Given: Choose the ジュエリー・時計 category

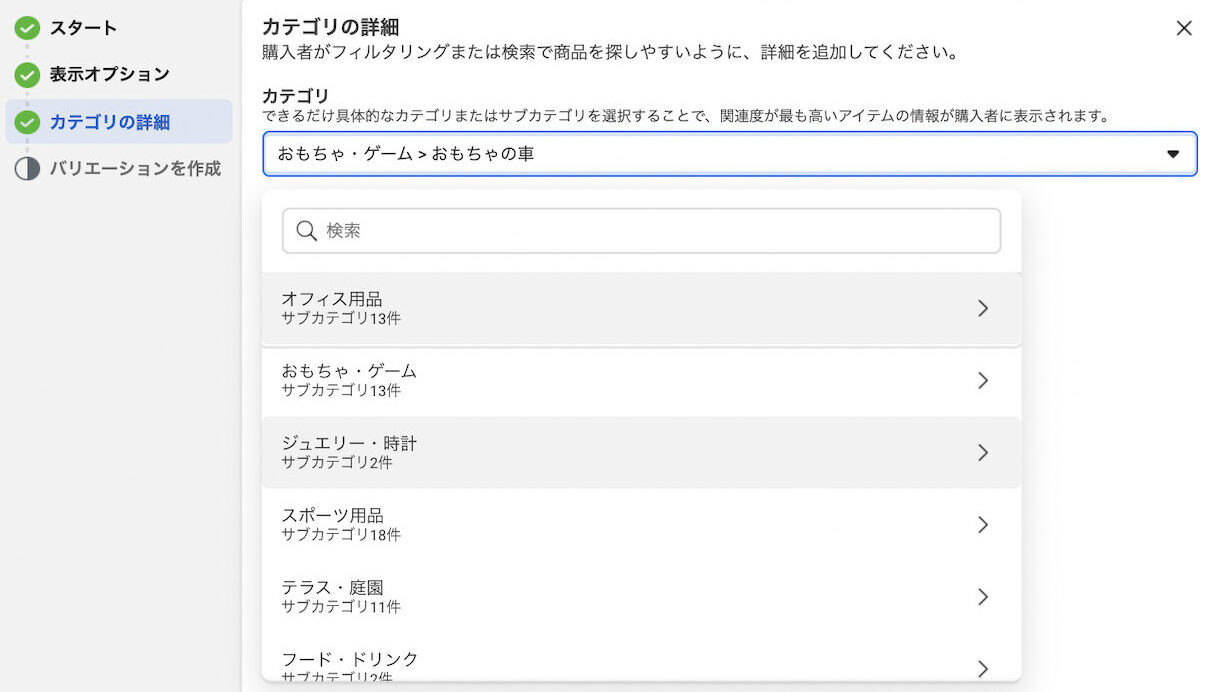Looking at the screenshot, I should [349, 444].
